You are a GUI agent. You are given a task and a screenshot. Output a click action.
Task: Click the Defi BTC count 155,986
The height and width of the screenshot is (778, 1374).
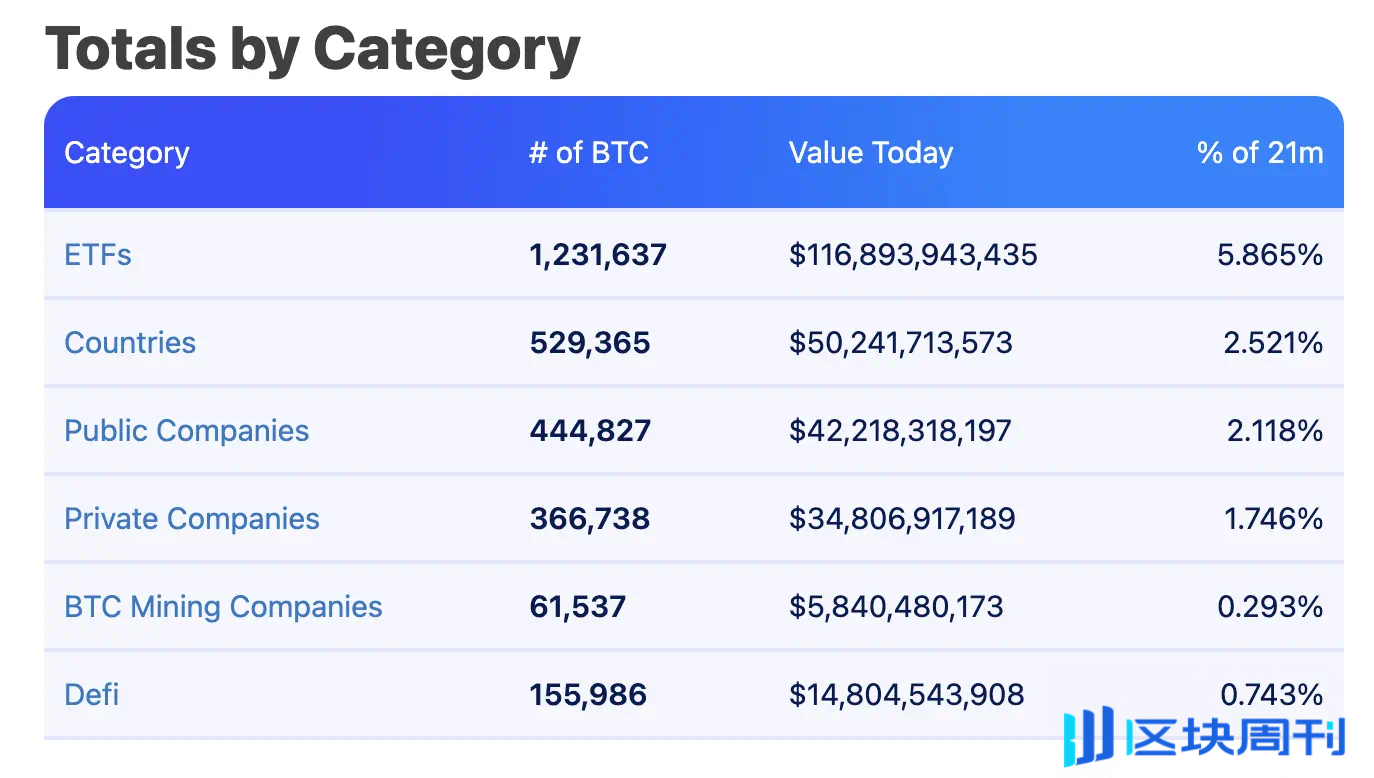pos(588,695)
